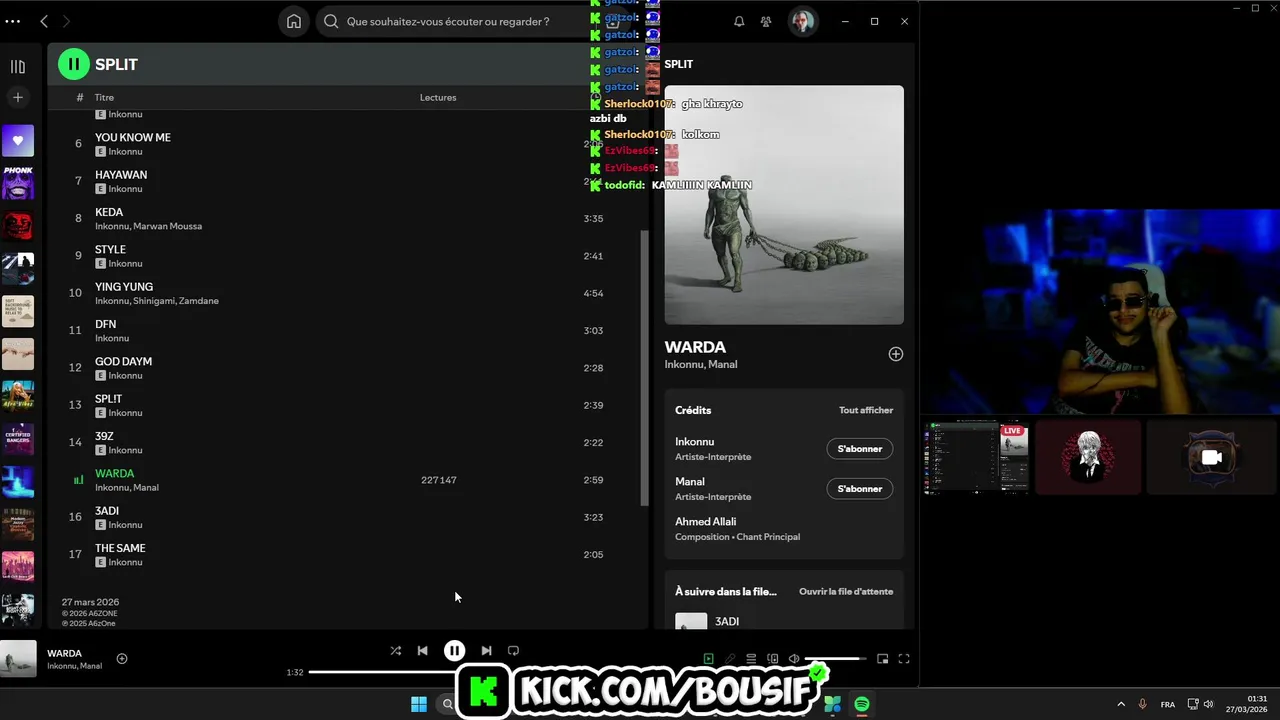Switch the player to full screen
The height and width of the screenshot is (720, 1280).
coord(904,659)
